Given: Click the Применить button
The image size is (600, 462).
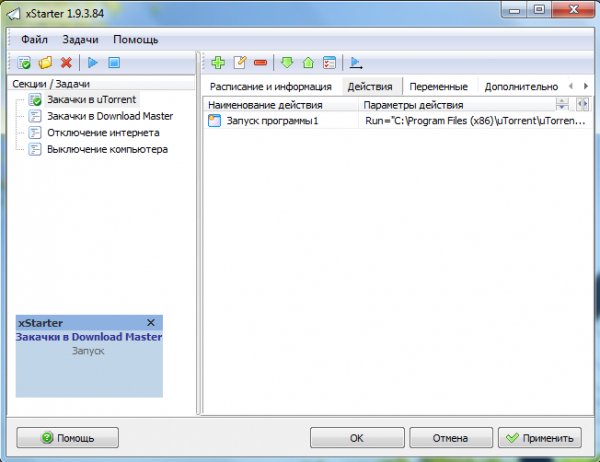Looking at the screenshot, I should click(540, 438).
